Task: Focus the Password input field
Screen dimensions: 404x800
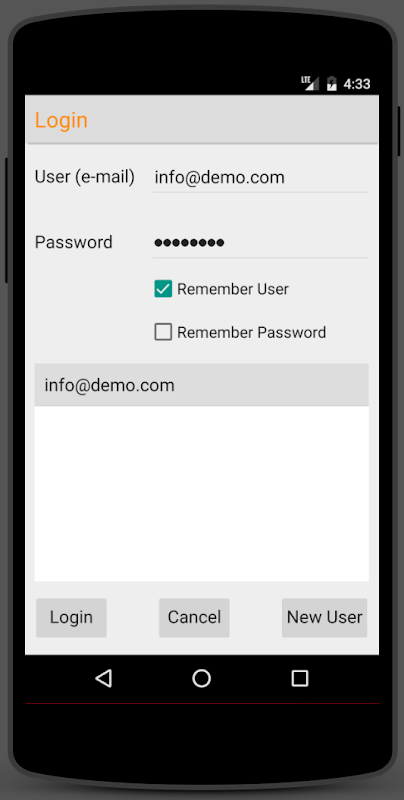Action: point(261,243)
